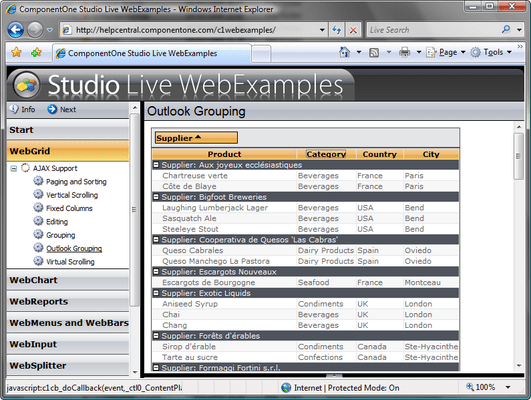Open the Home dropdown arrow
Viewport: 531px width, 400px height.
[359, 52]
